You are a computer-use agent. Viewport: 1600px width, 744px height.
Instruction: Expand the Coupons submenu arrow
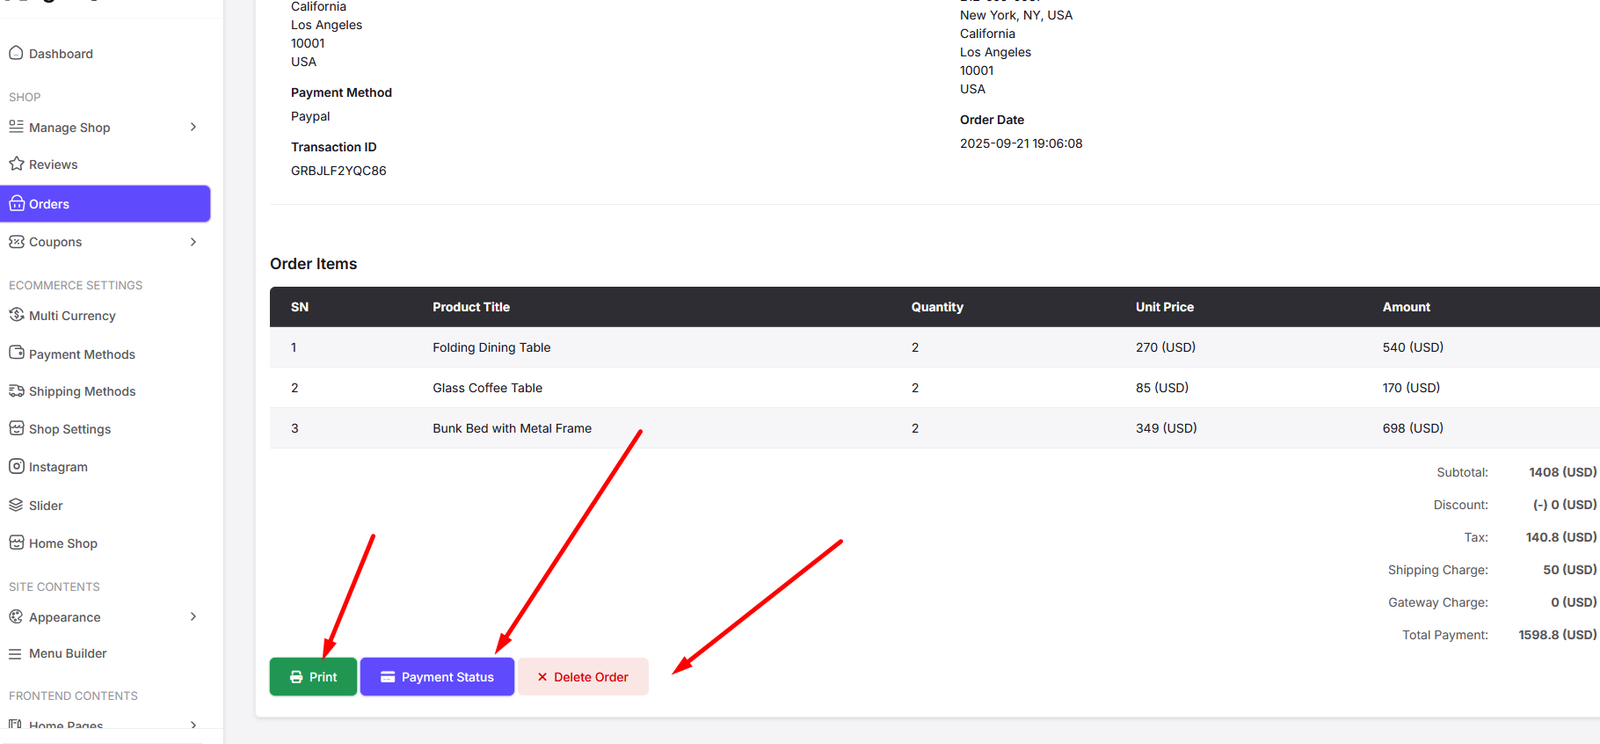(193, 242)
